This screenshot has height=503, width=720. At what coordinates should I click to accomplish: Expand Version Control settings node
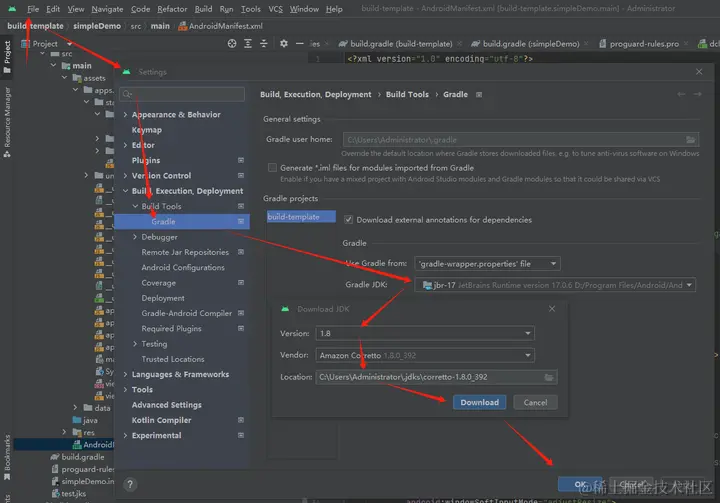(125, 175)
